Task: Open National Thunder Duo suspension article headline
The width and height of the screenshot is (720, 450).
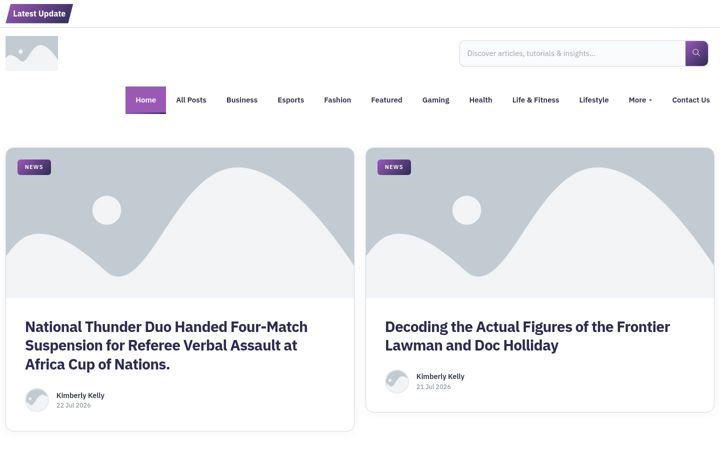Action: [x=166, y=345]
